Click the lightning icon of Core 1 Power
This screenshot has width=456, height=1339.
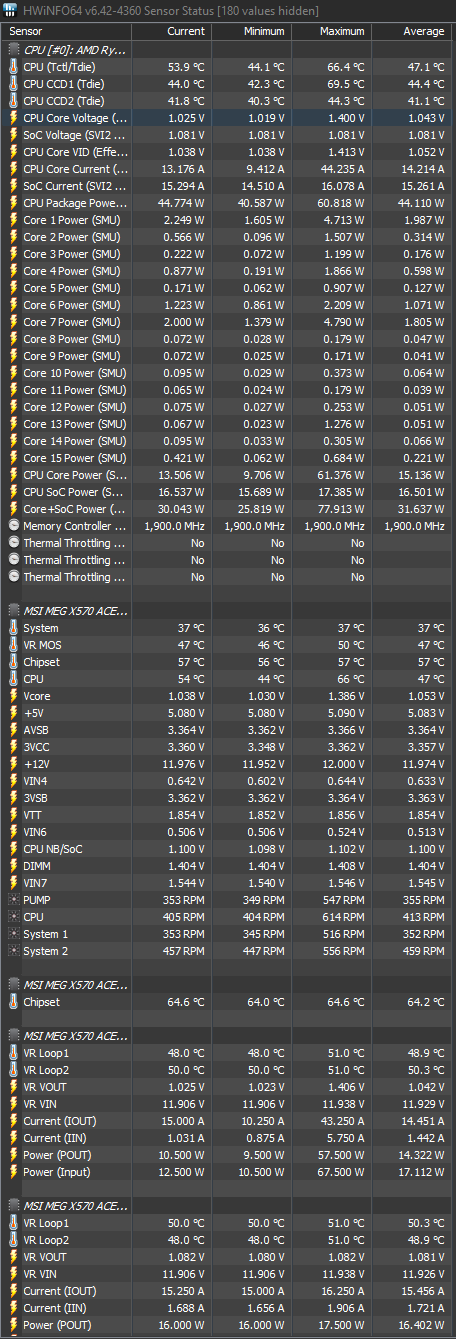13,220
